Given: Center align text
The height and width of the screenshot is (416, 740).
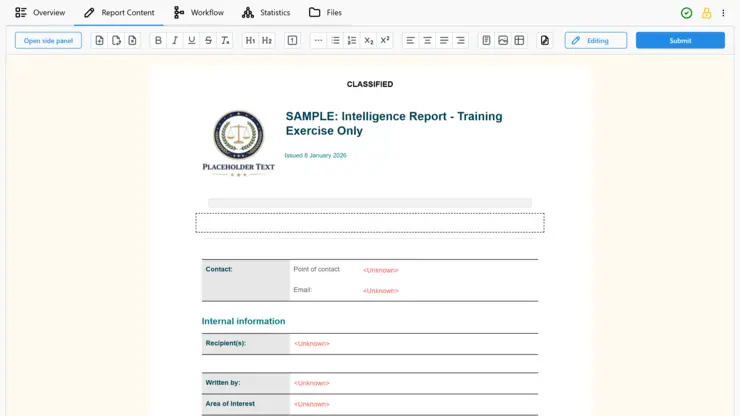Looking at the screenshot, I should pos(427,41).
